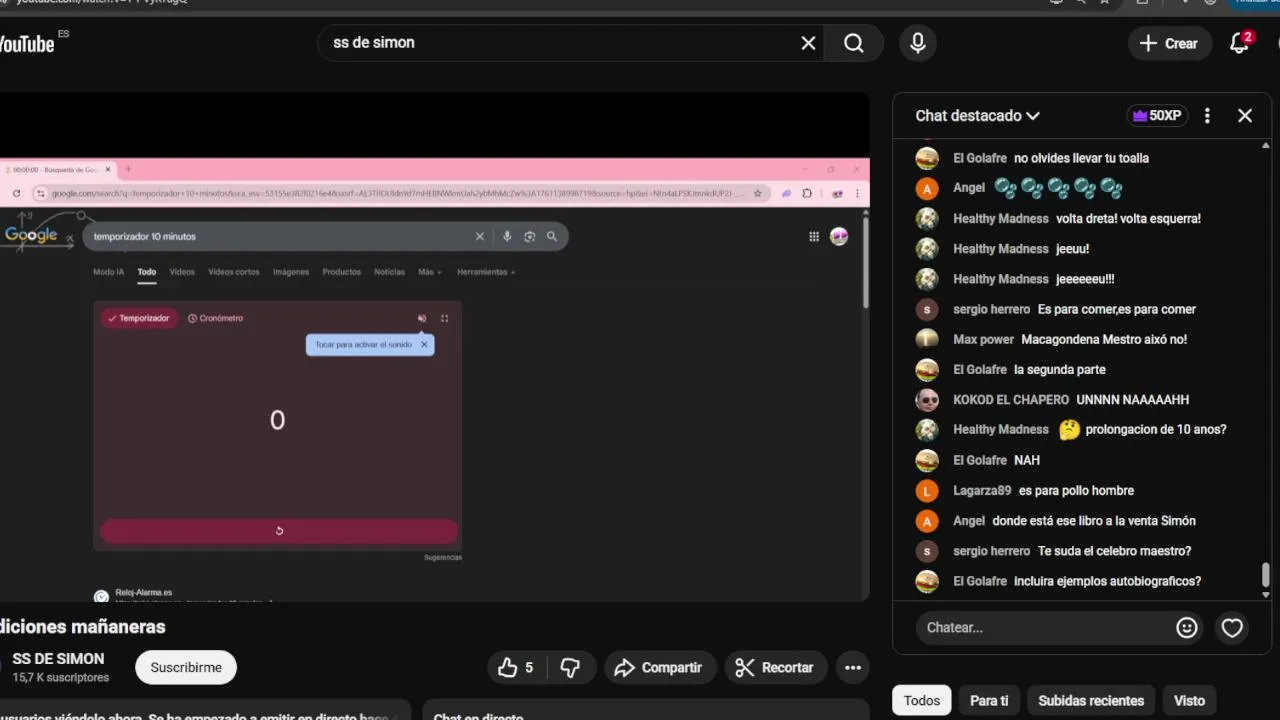Click the timer value 0 in video
The image size is (1280, 720).
pos(278,421)
